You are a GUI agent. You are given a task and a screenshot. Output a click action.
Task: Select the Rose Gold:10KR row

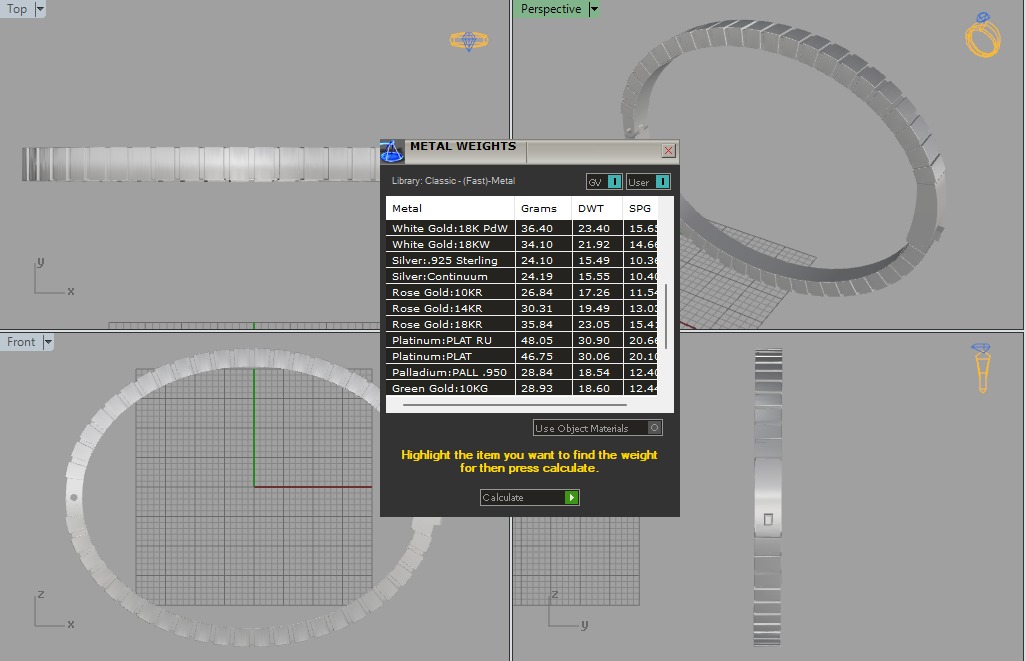(x=522, y=293)
